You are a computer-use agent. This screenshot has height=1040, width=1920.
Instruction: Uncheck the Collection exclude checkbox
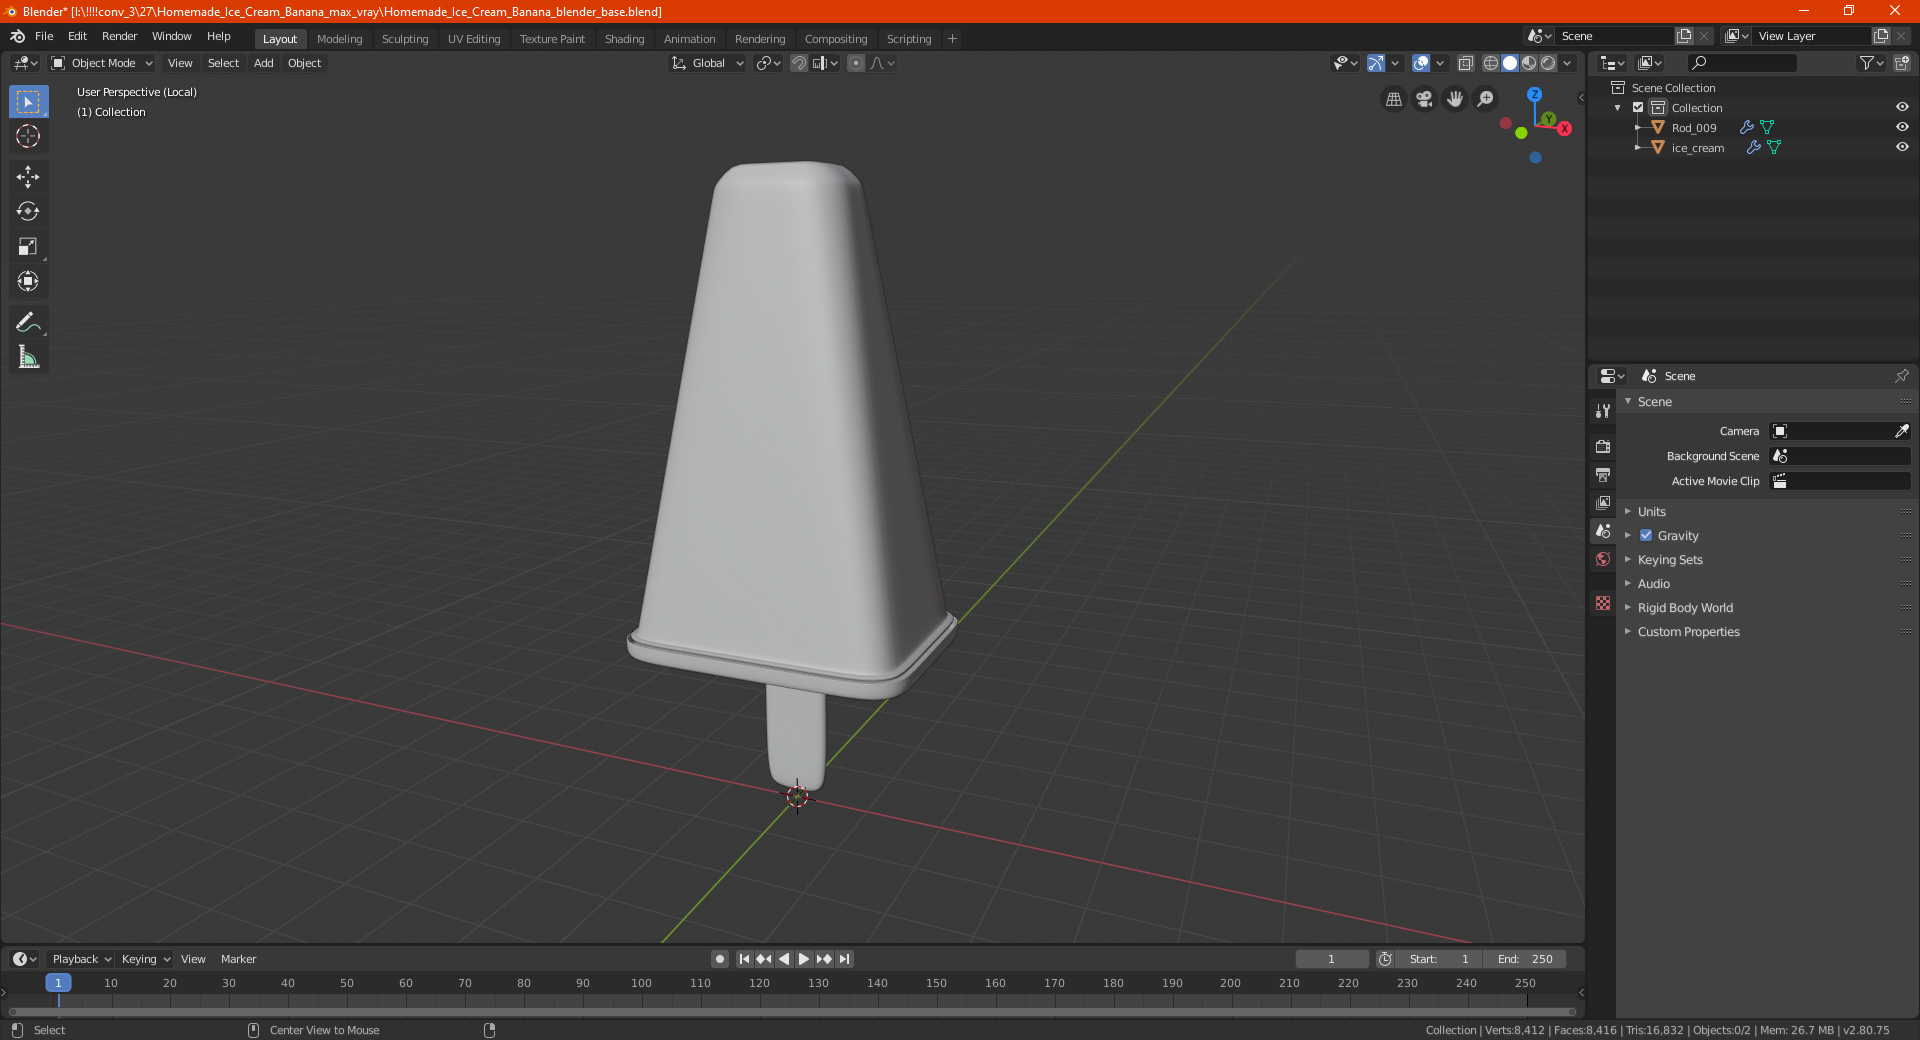[1638, 107]
